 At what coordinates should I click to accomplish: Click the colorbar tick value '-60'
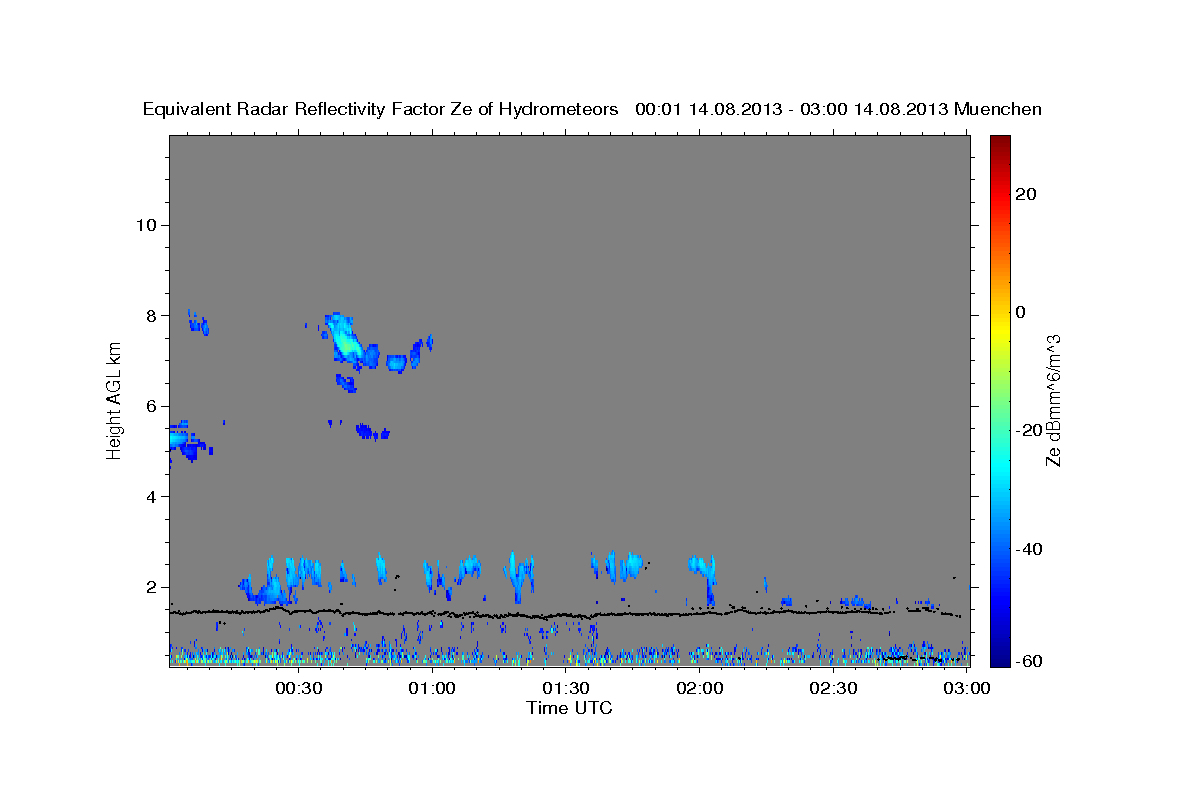(x=1027, y=661)
